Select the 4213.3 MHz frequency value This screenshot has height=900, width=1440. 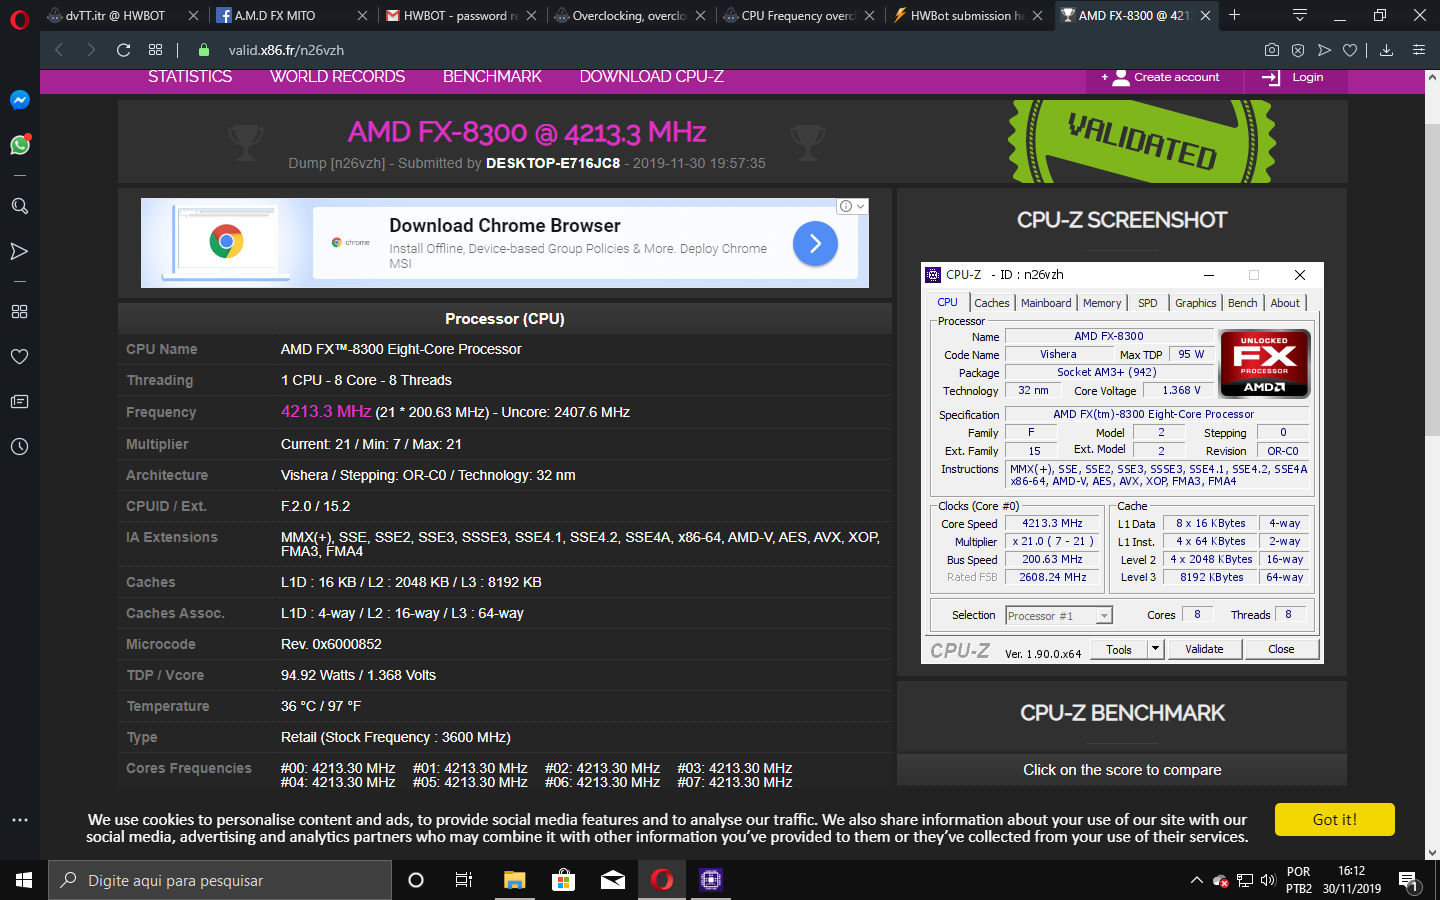click(326, 411)
